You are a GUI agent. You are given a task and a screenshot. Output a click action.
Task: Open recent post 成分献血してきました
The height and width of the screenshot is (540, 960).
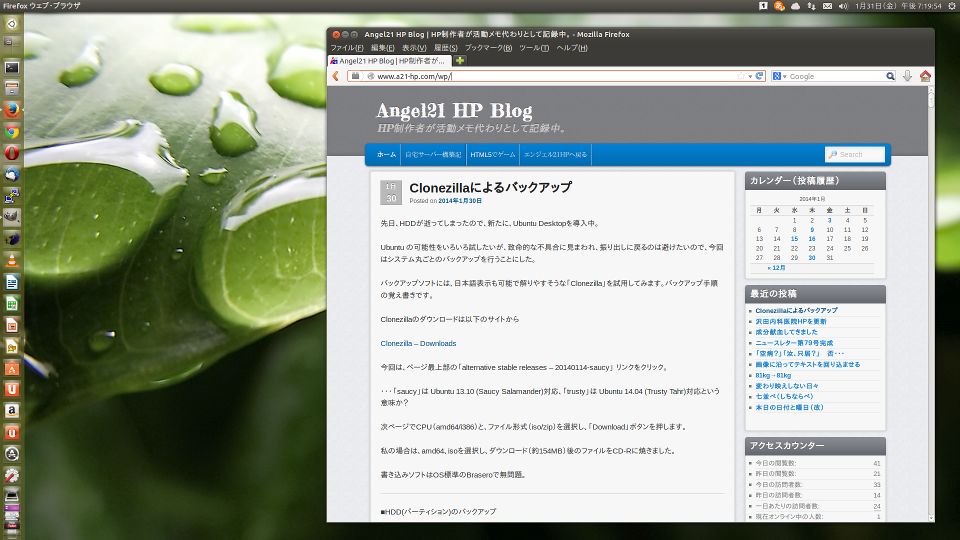click(786, 332)
